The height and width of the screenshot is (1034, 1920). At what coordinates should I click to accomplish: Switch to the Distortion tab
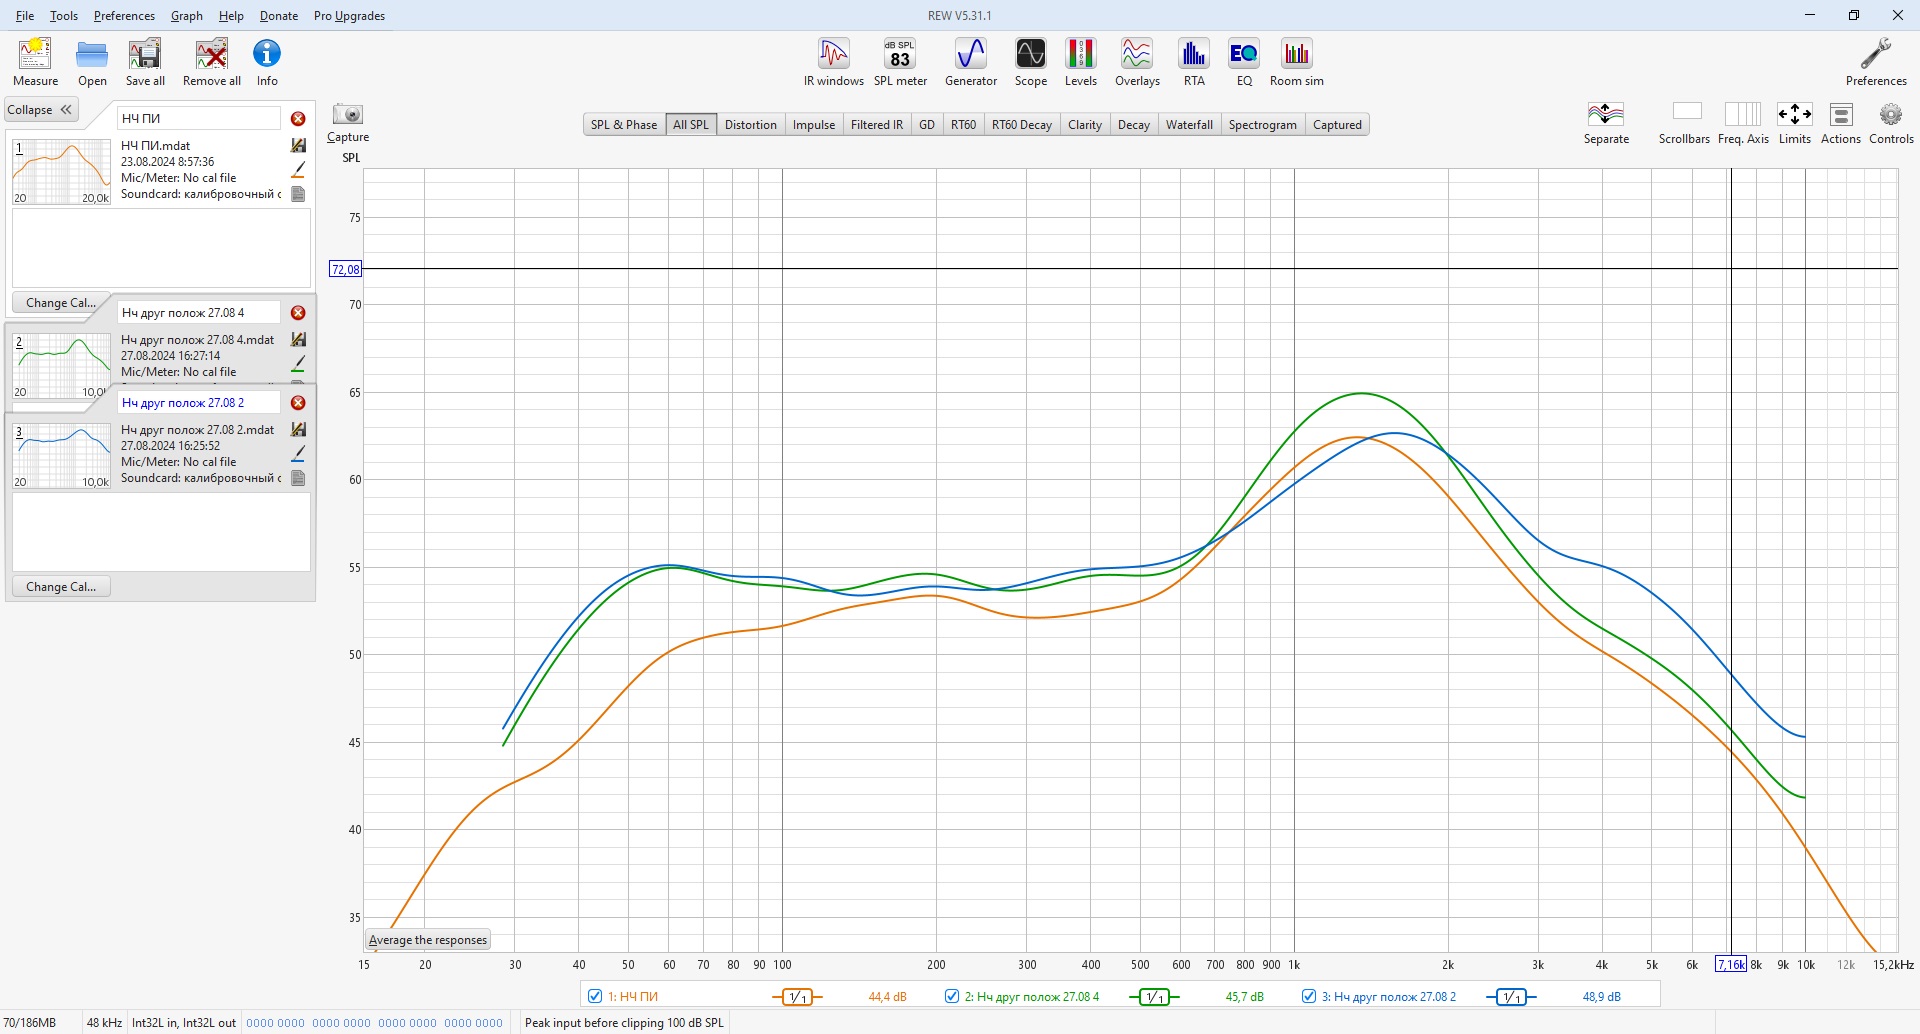point(751,125)
